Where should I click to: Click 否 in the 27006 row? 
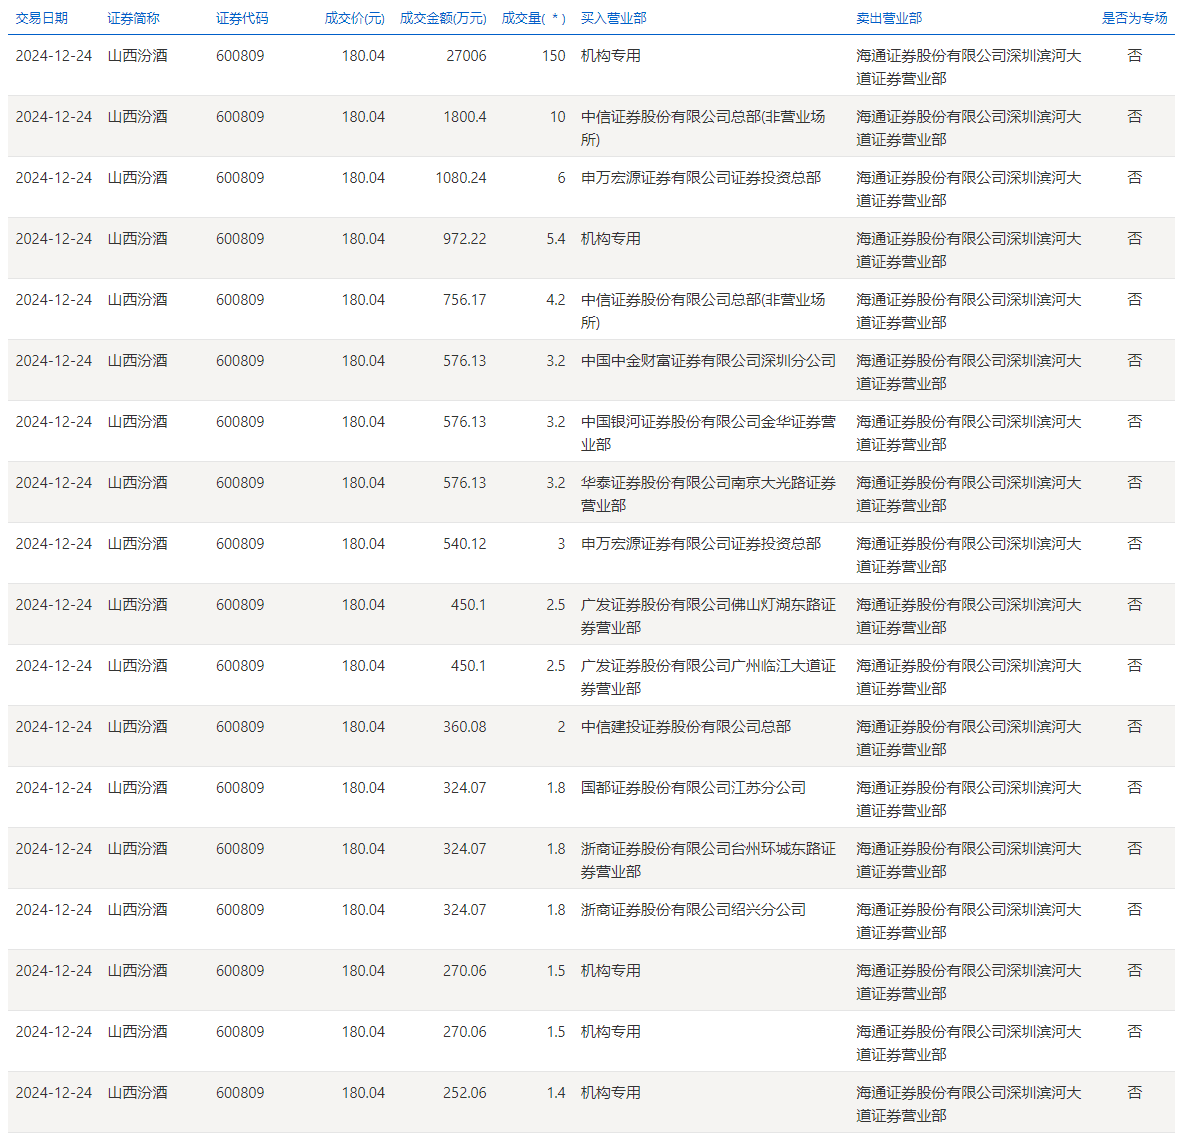pos(1135,56)
